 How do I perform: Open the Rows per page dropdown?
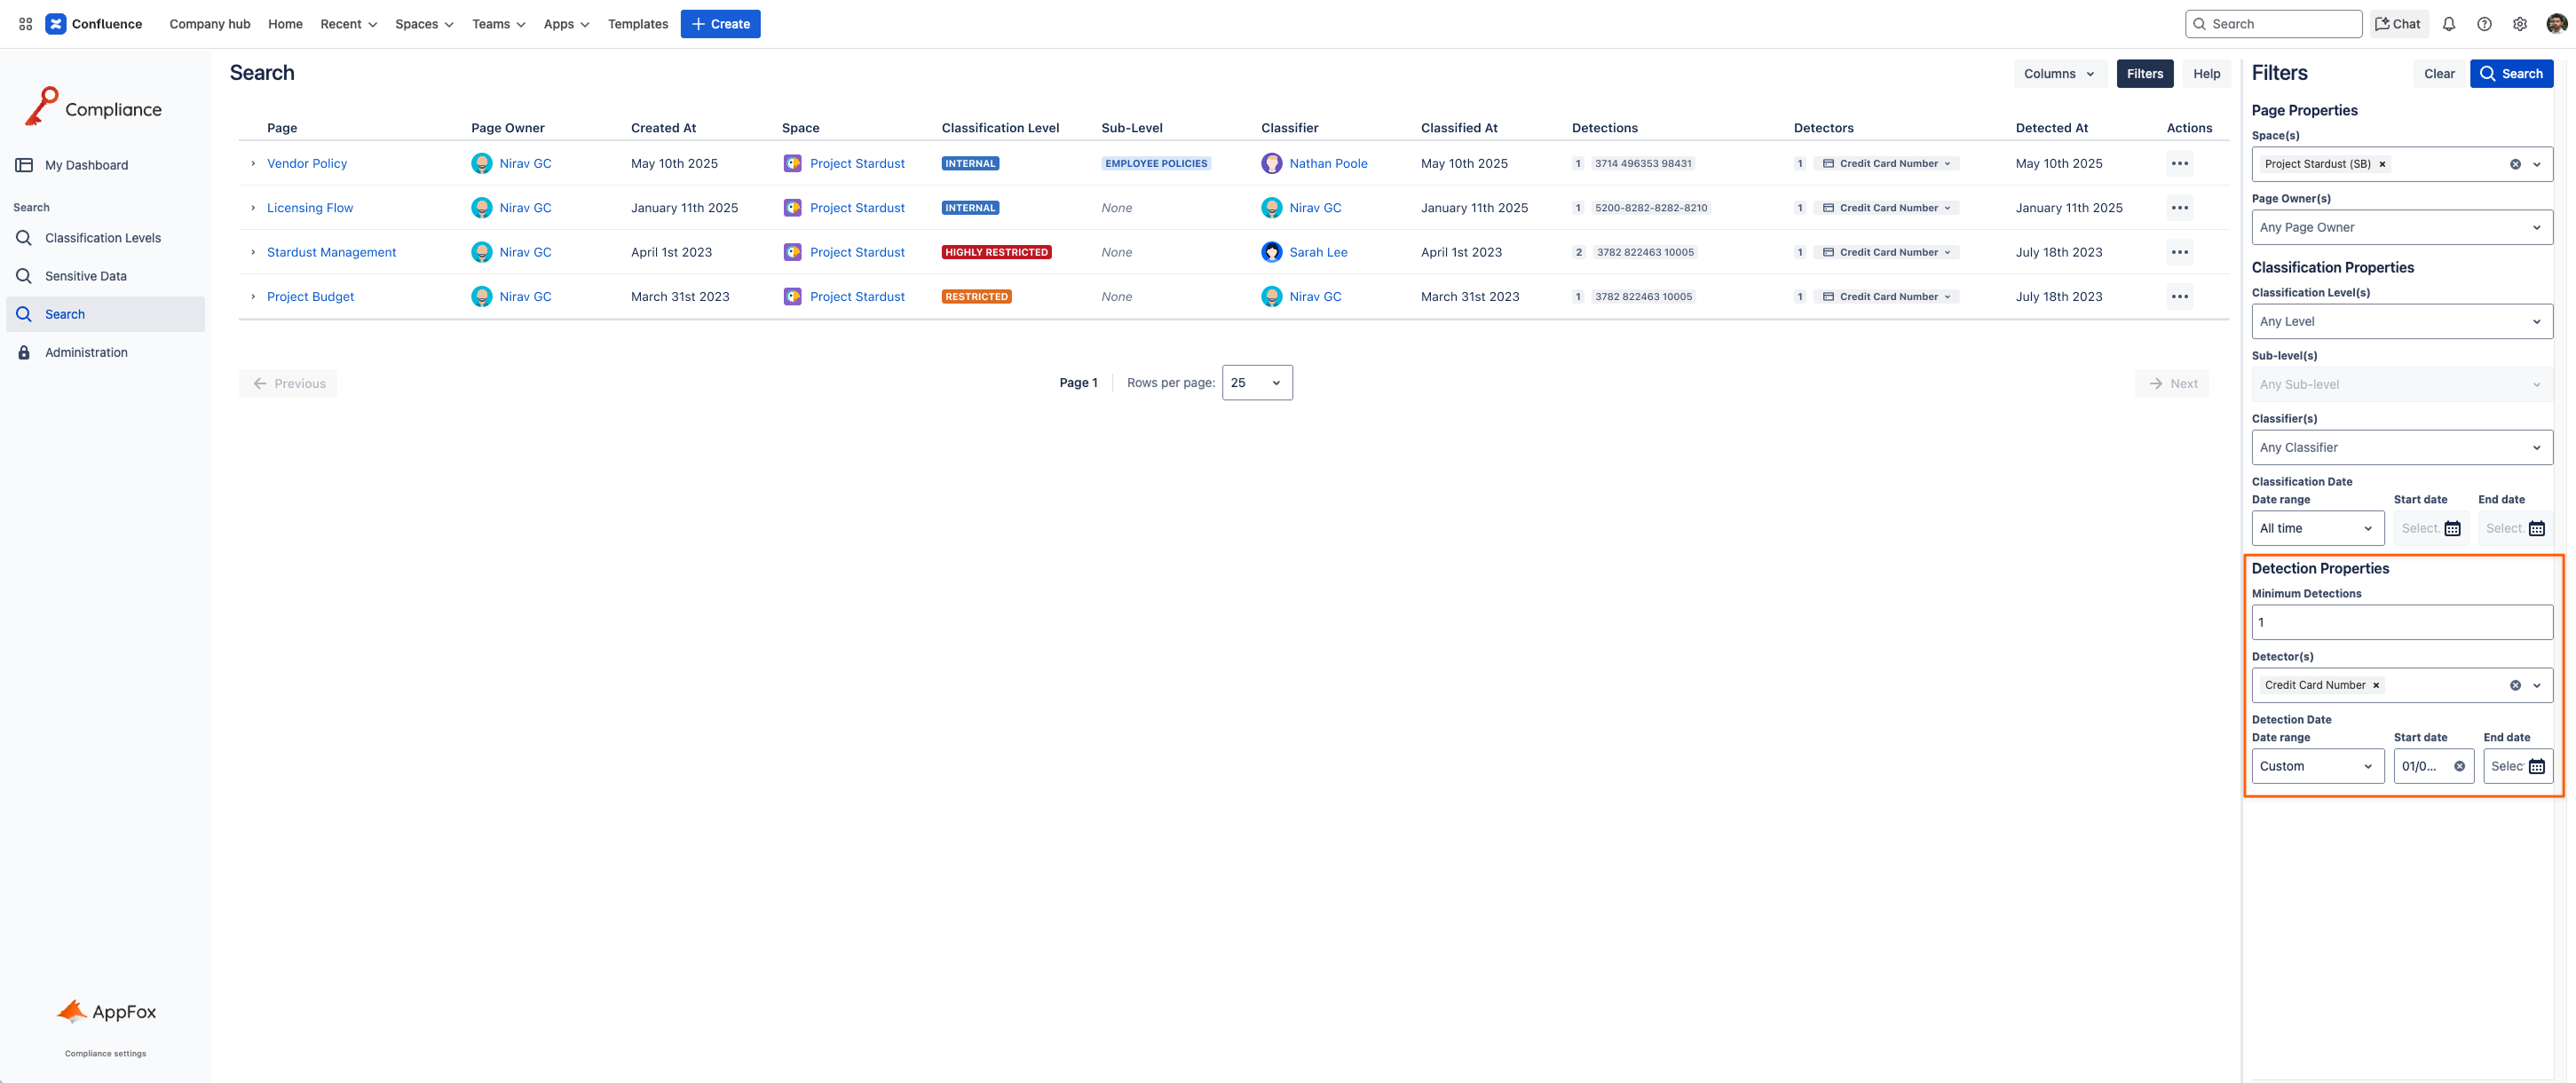pos(1257,382)
